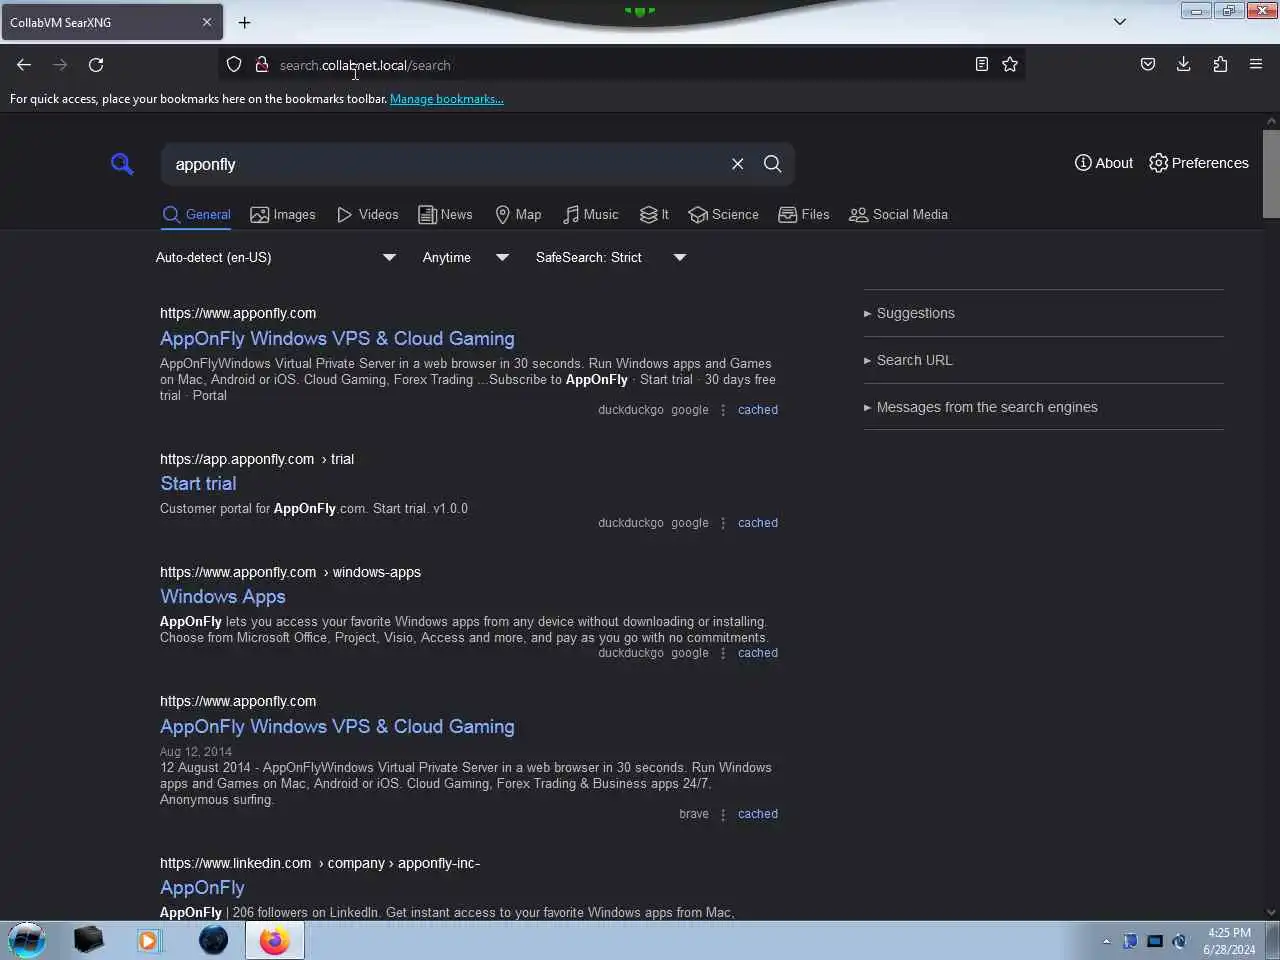1280x960 pixels.
Task: Open a new browser tab
Action: [x=244, y=22]
